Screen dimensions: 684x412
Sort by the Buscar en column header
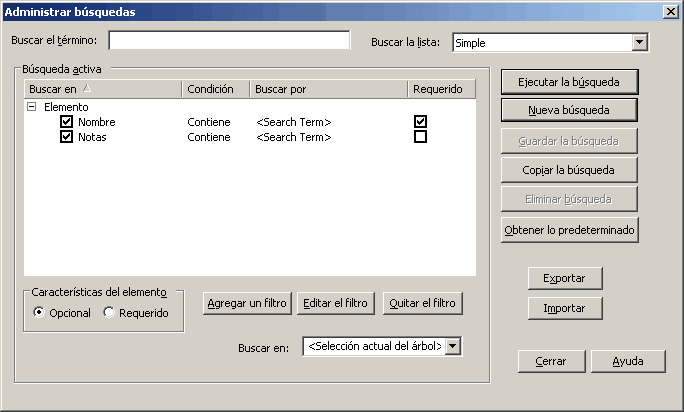tap(103, 89)
